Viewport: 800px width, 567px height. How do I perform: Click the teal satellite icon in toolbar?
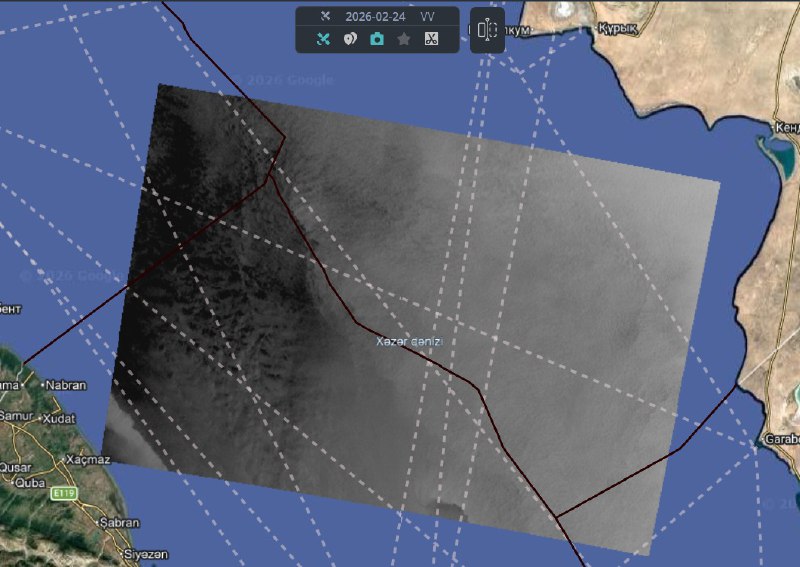tap(323, 39)
